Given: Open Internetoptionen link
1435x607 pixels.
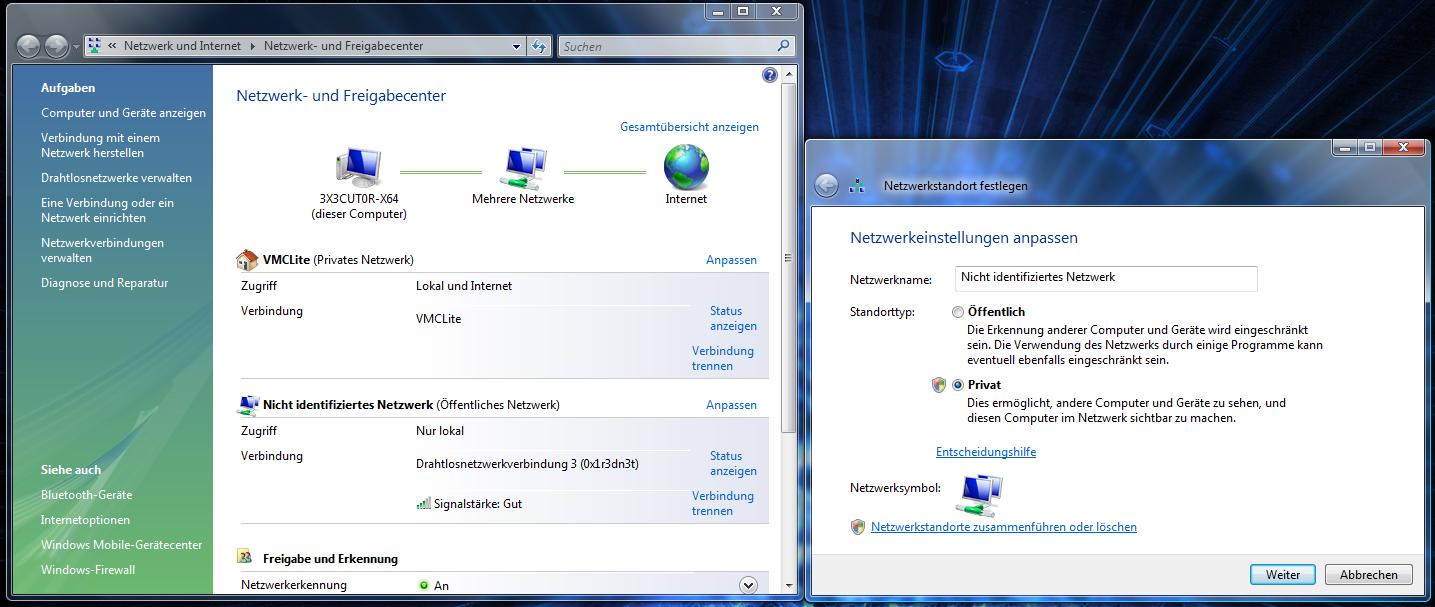Looking at the screenshot, I should (x=85, y=520).
